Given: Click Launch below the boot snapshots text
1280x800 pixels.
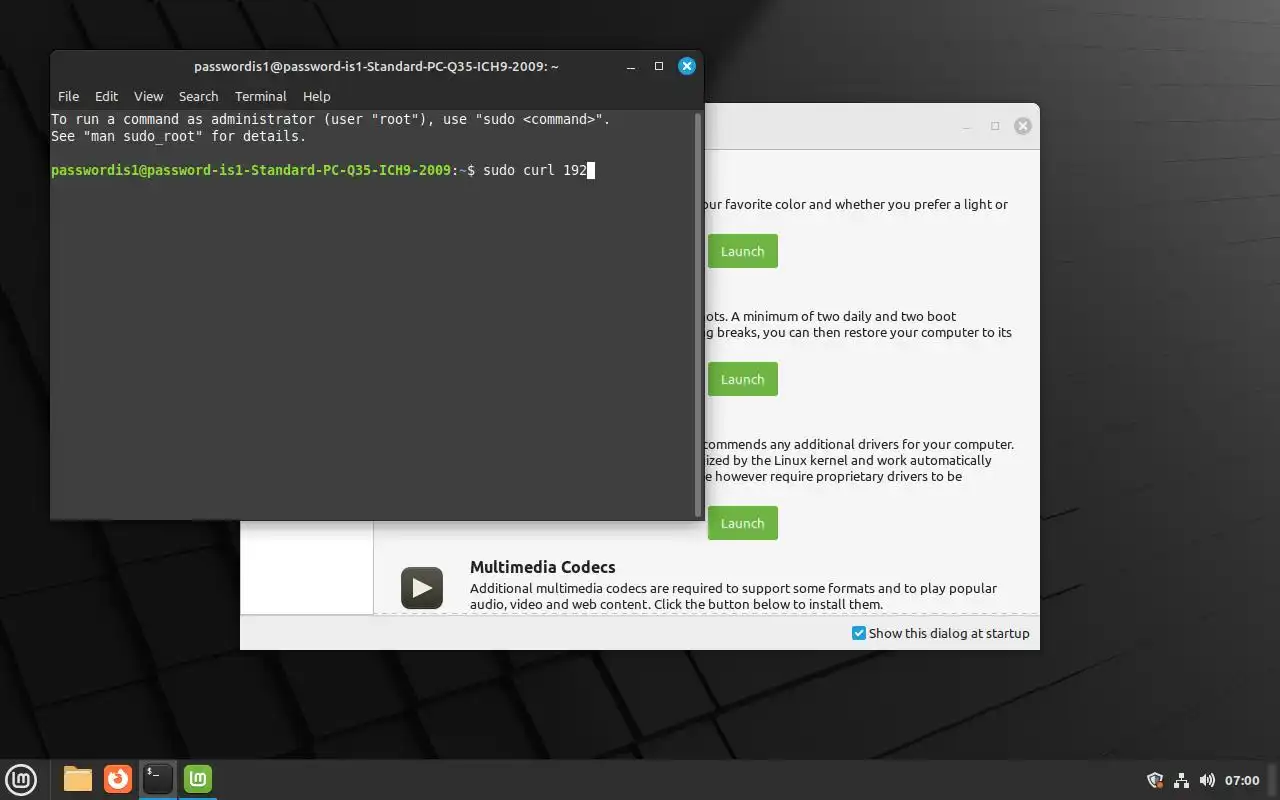Looking at the screenshot, I should (x=742, y=379).
